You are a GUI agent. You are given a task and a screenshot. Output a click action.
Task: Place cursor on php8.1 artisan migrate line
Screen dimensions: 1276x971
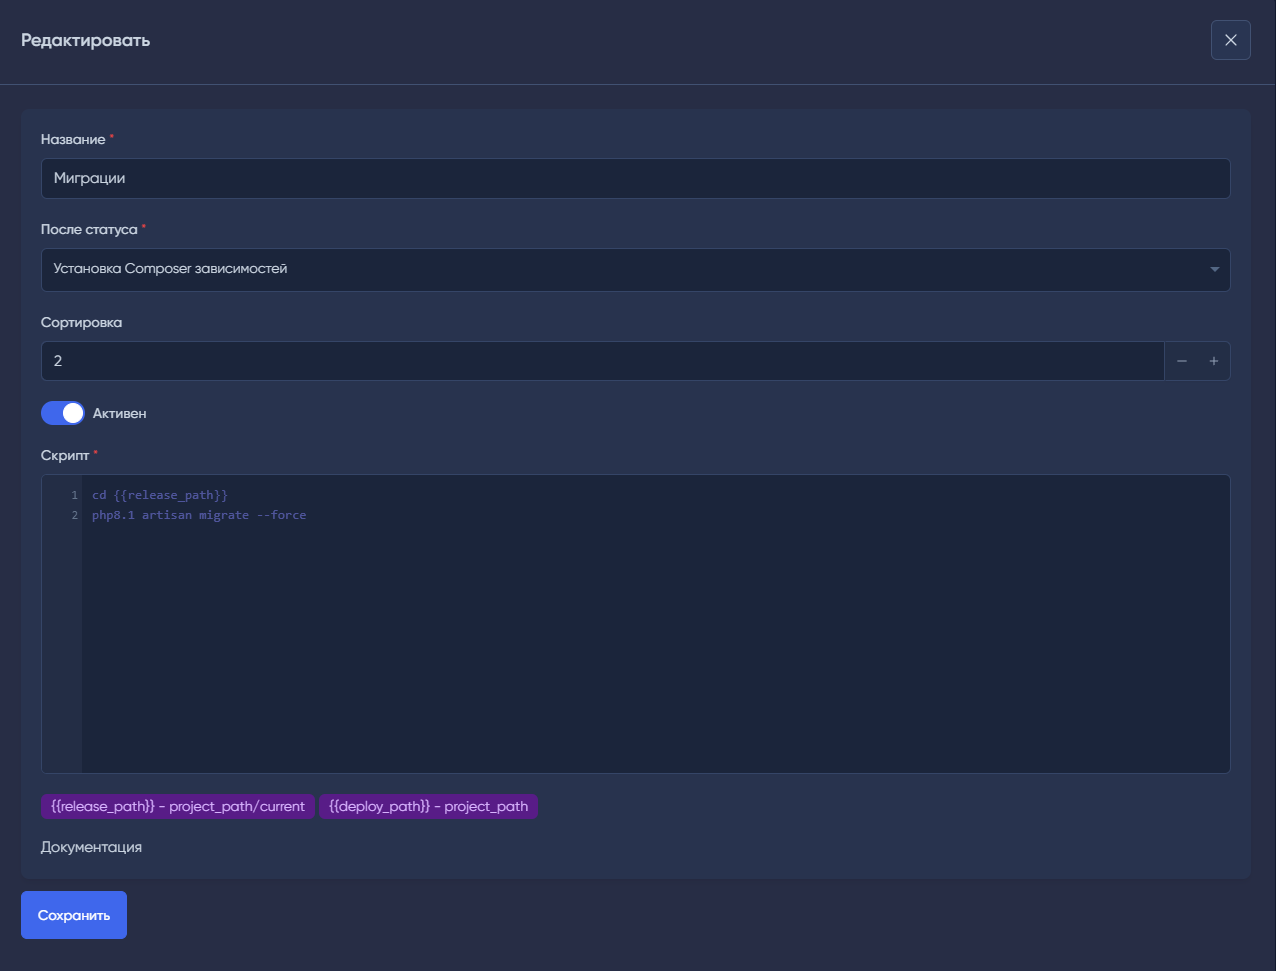[199, 515]
